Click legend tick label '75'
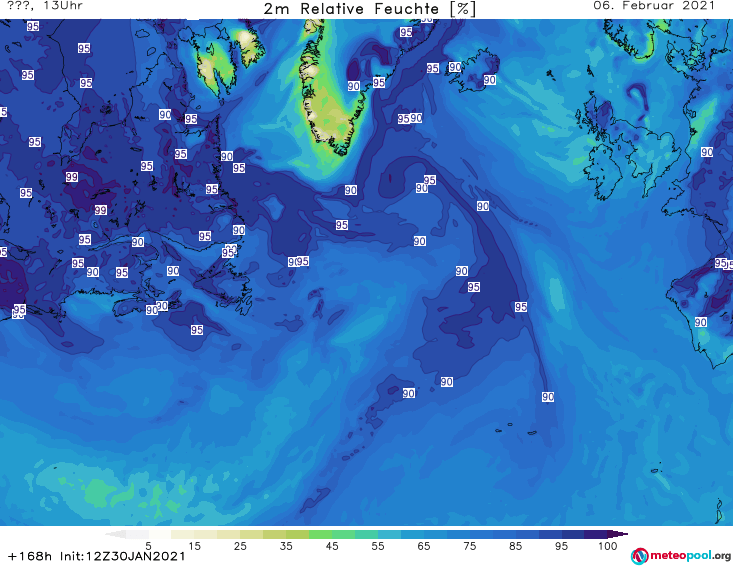Image resolution: width=733 pixels, height=566 pixels. 469,546
